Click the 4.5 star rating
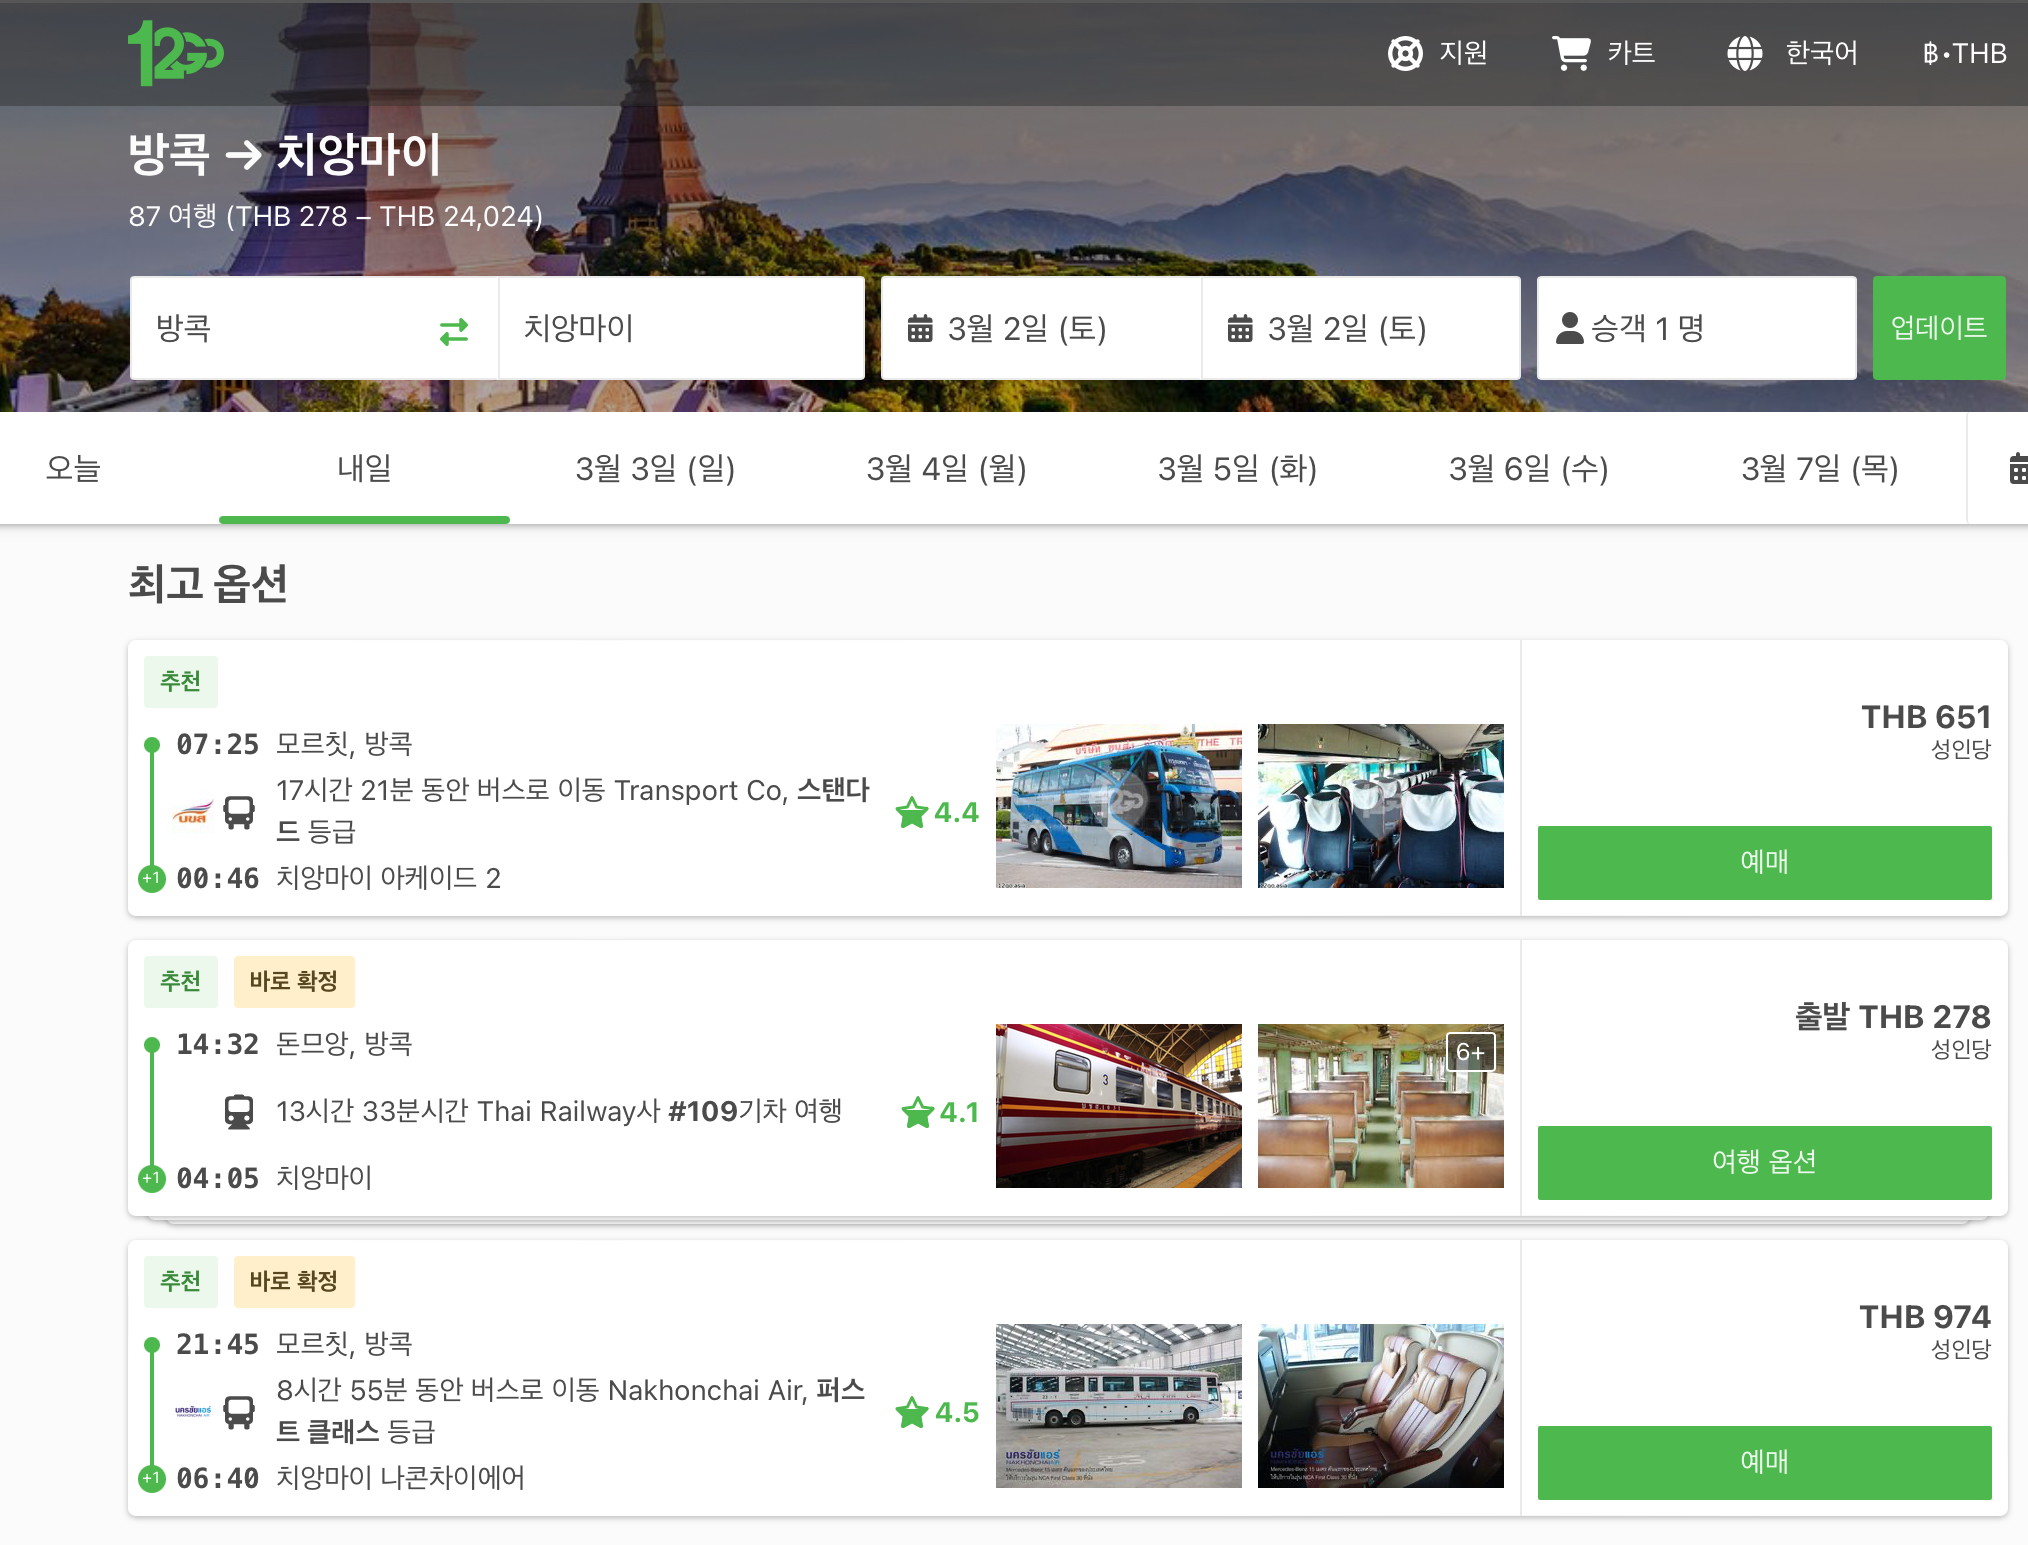2028x1545 pixels. (937, 1412)
